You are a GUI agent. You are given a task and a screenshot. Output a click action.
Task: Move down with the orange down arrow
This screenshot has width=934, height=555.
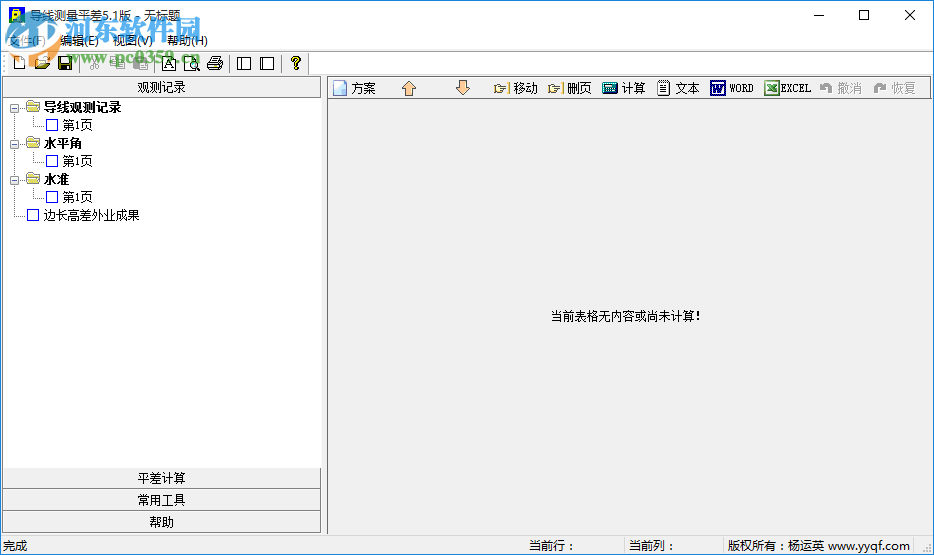(x=463, y=88)
